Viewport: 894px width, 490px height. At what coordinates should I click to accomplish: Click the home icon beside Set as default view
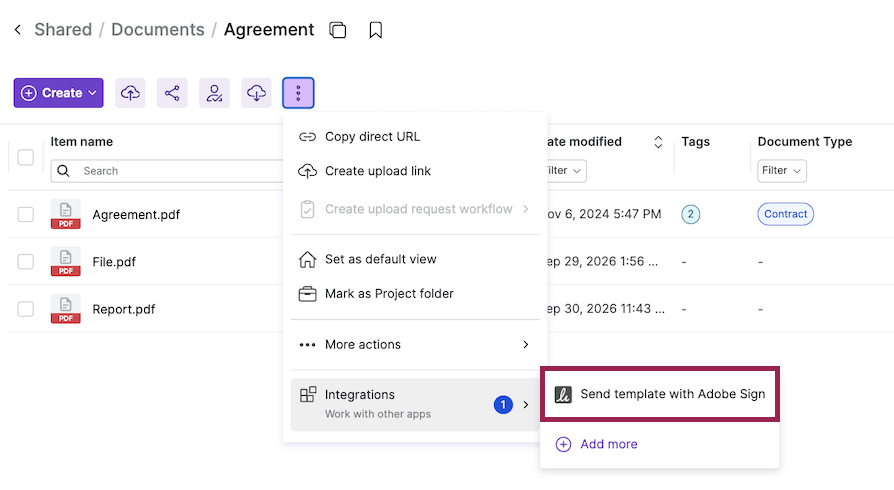click(x=307, y=260)
